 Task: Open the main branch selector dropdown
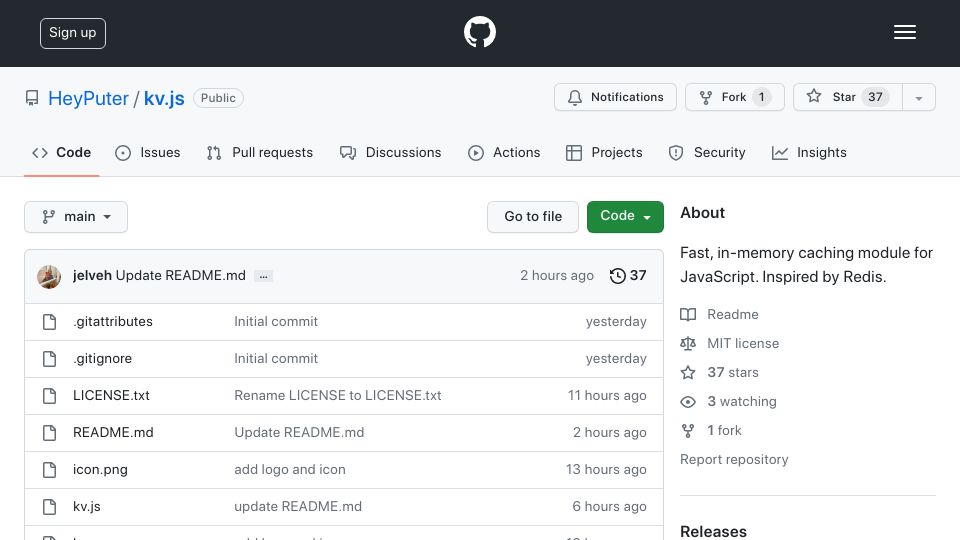[x=76, y=217]
